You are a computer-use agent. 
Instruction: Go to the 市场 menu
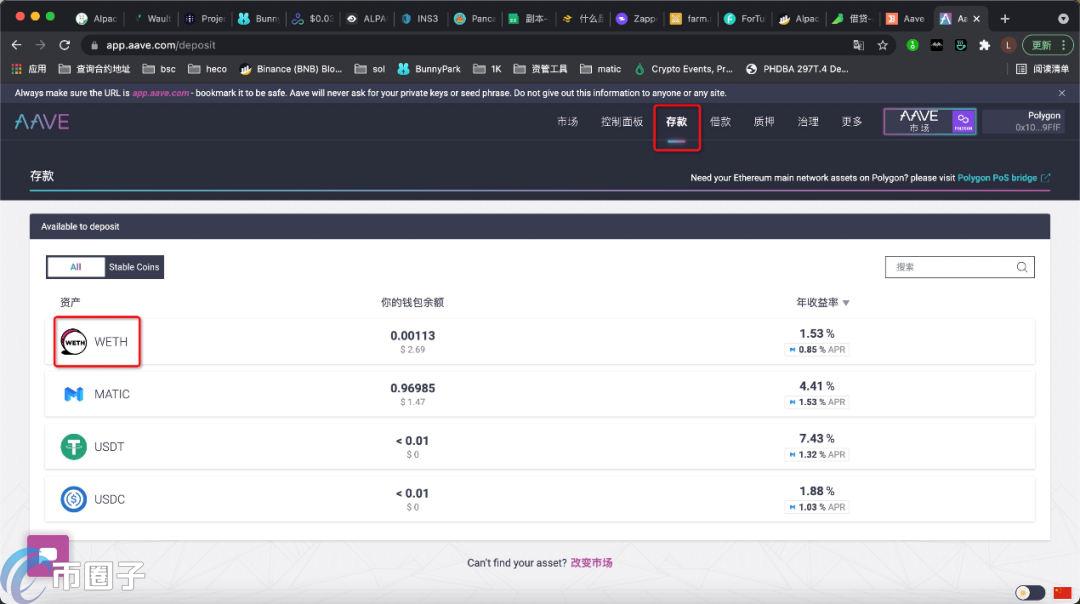point(568,122)
